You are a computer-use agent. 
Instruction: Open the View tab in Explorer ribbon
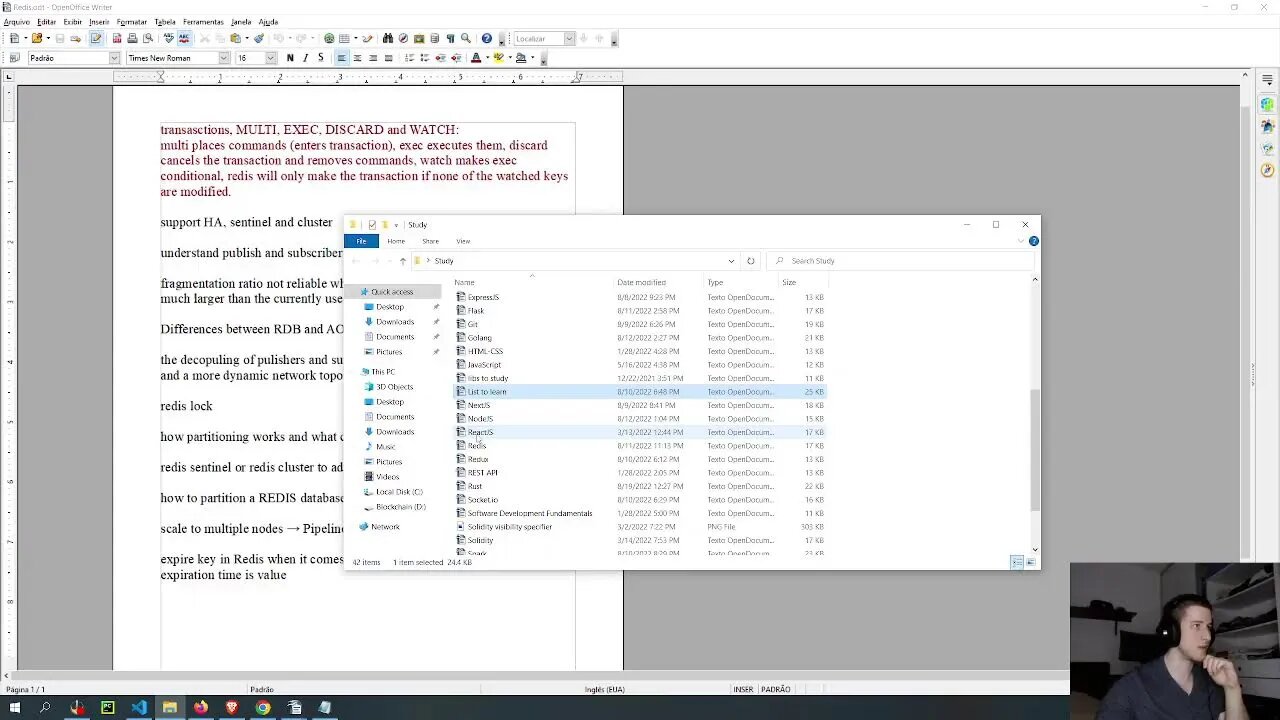(x=463, y=241)
